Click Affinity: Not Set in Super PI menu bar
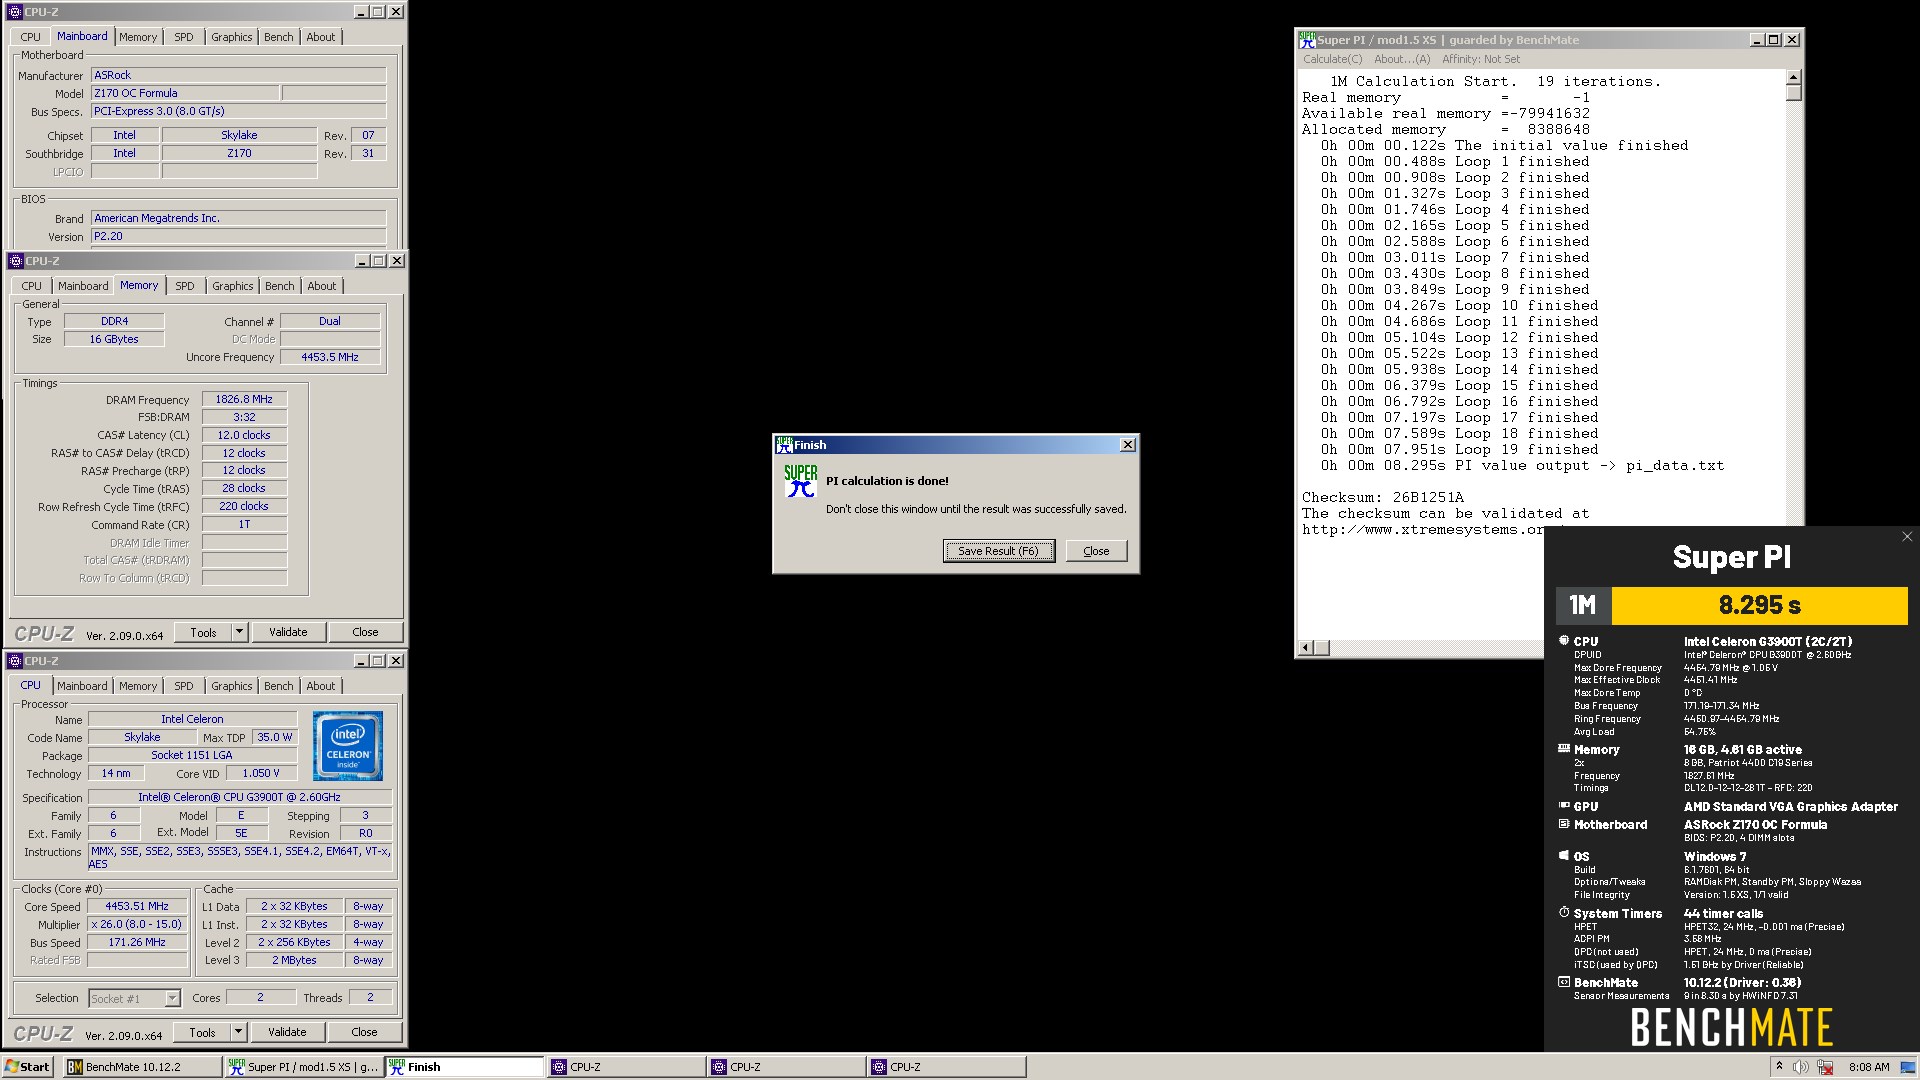The height and width of the screenshot is (1080, 1920). click(x=1480, y=59)
